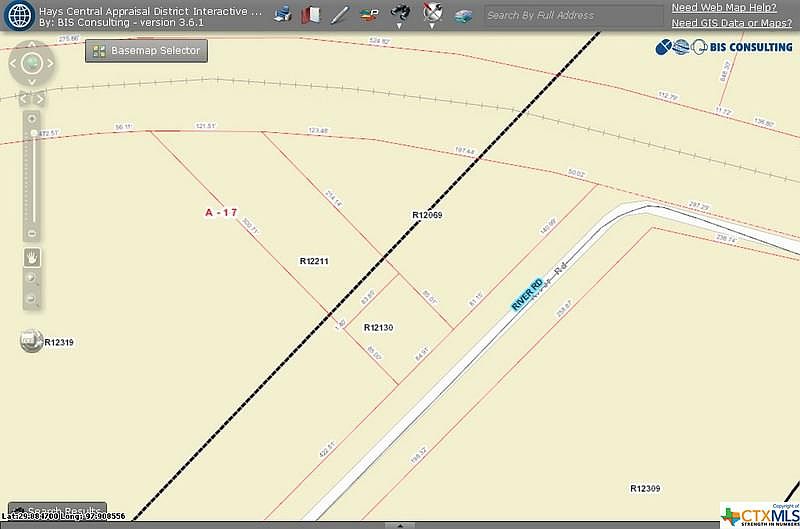Expand the compass tool dropdown arrow
The height and width of the screenshot is (529, 800).
[432, 26]
